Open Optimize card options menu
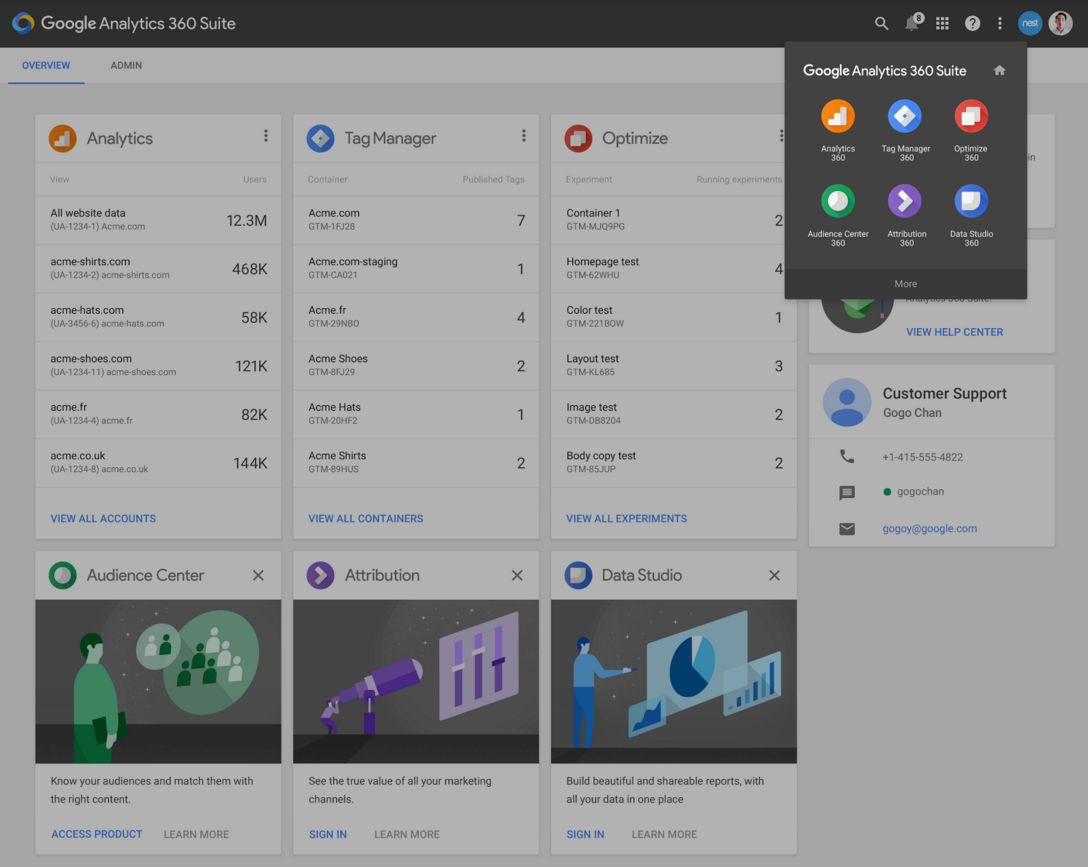 (781, 136)
